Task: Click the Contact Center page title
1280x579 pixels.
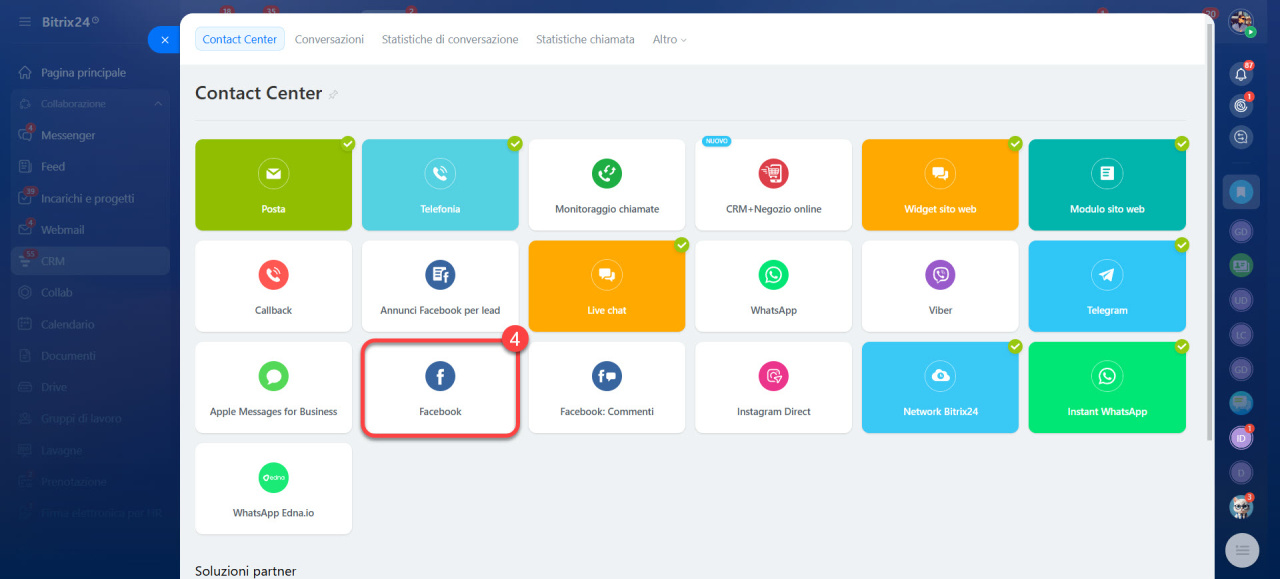Action: tap(258, 93)
